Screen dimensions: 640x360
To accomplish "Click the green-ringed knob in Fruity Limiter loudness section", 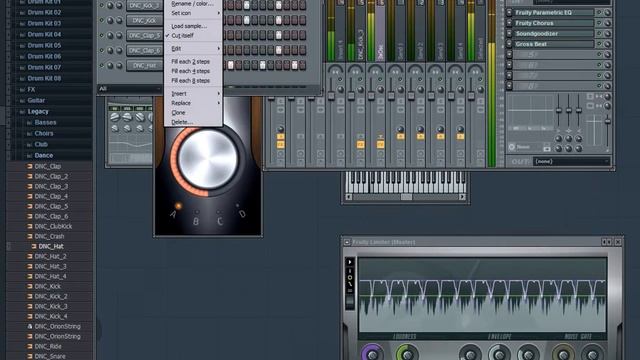I will pyautogui.click(x=407, y=354).
